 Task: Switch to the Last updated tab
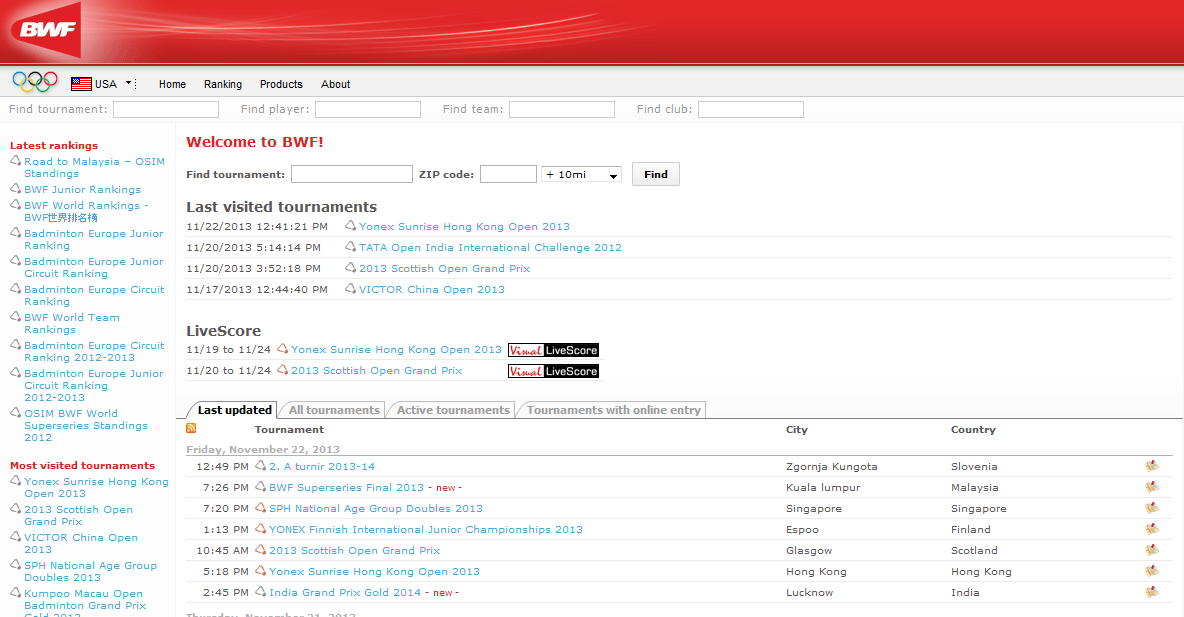(x=234, y=409)
